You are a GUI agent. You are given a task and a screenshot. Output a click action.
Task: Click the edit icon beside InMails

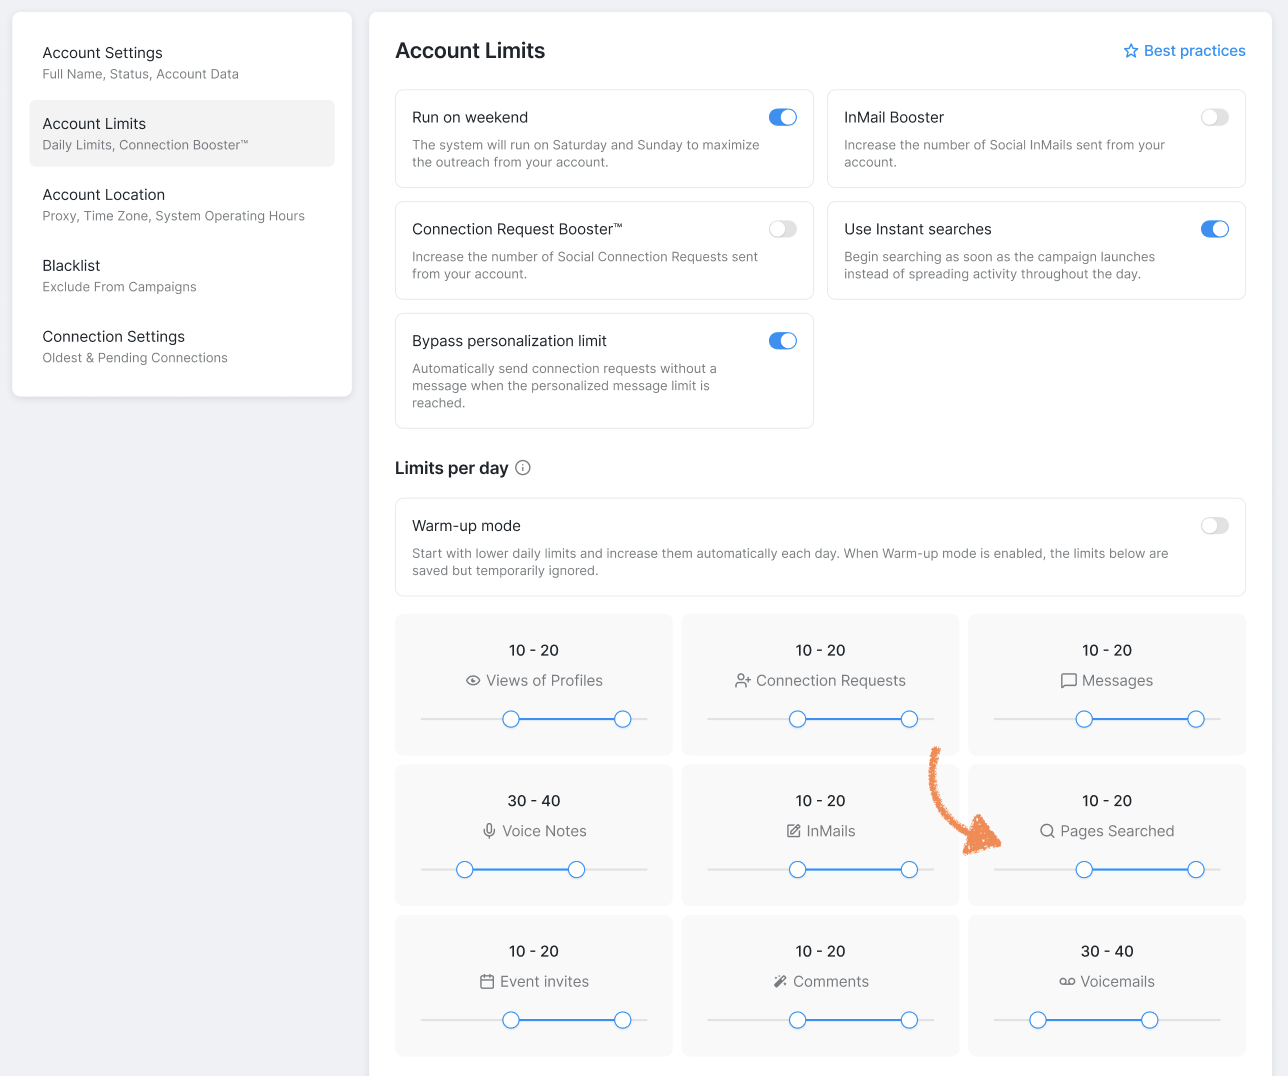(794, 831)
